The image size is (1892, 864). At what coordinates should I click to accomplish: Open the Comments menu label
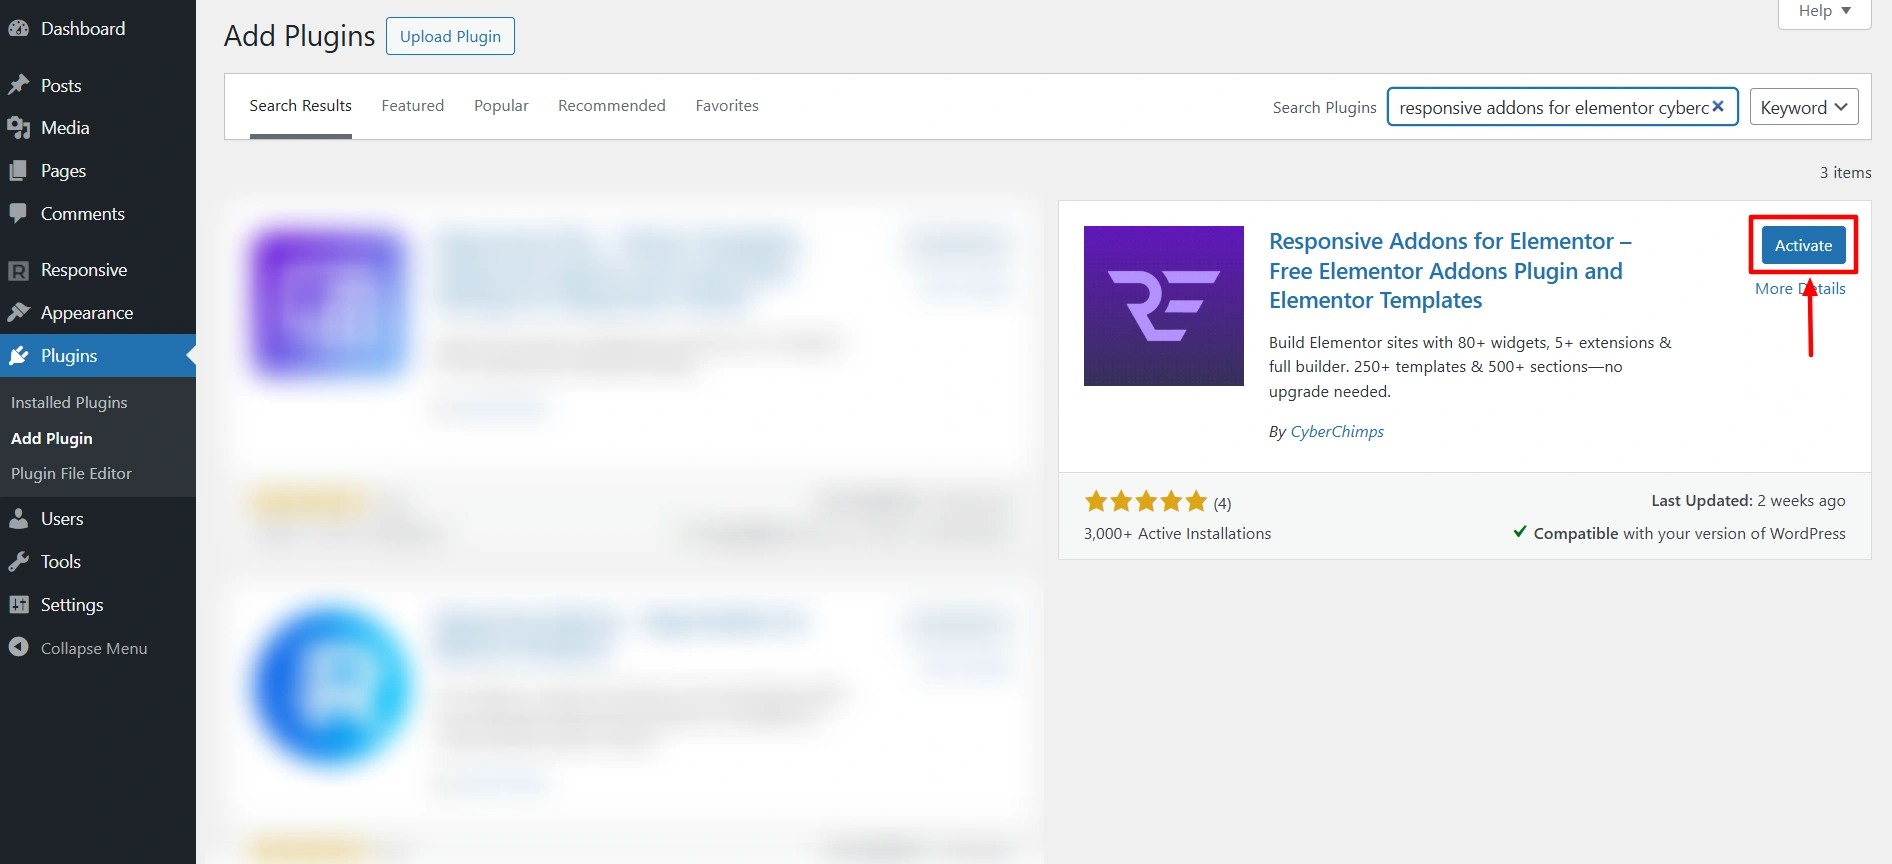[83, 214]
